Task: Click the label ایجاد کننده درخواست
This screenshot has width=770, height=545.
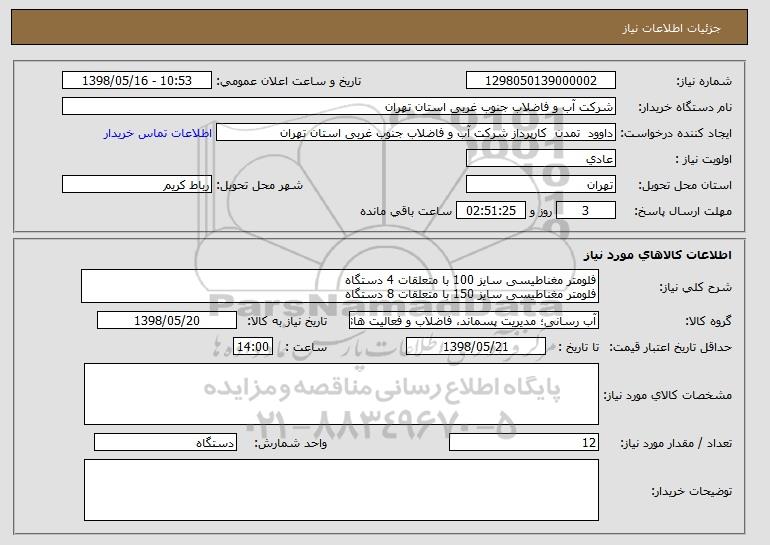Action: (x=676, y=134)
